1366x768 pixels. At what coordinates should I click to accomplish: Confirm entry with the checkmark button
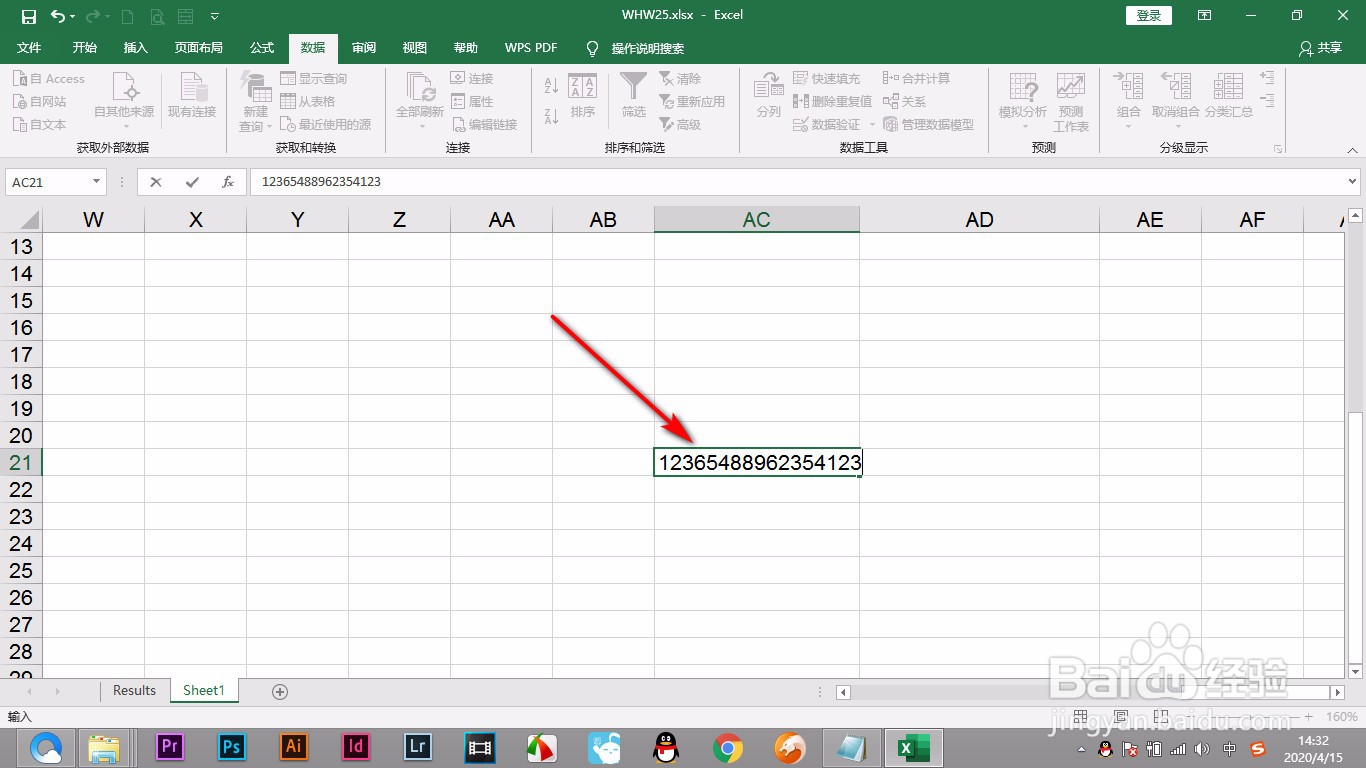tap(192, 182)
